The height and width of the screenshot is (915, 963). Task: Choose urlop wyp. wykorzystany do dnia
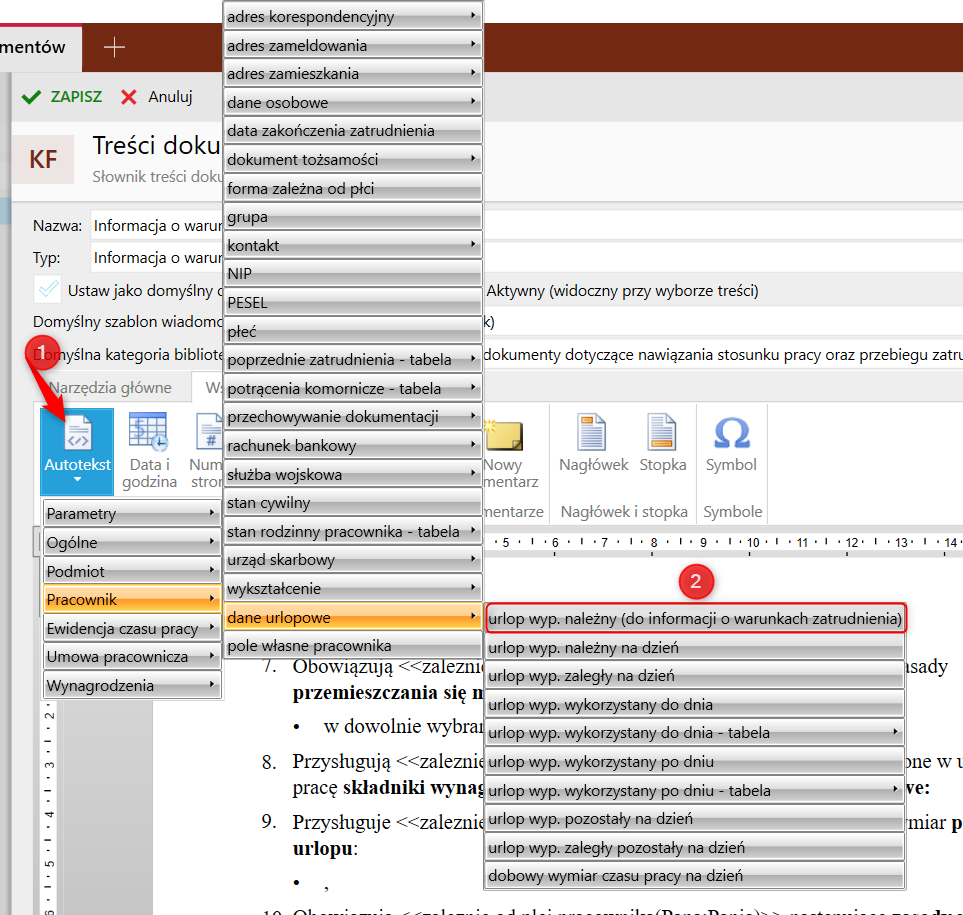tap(695, 704)
